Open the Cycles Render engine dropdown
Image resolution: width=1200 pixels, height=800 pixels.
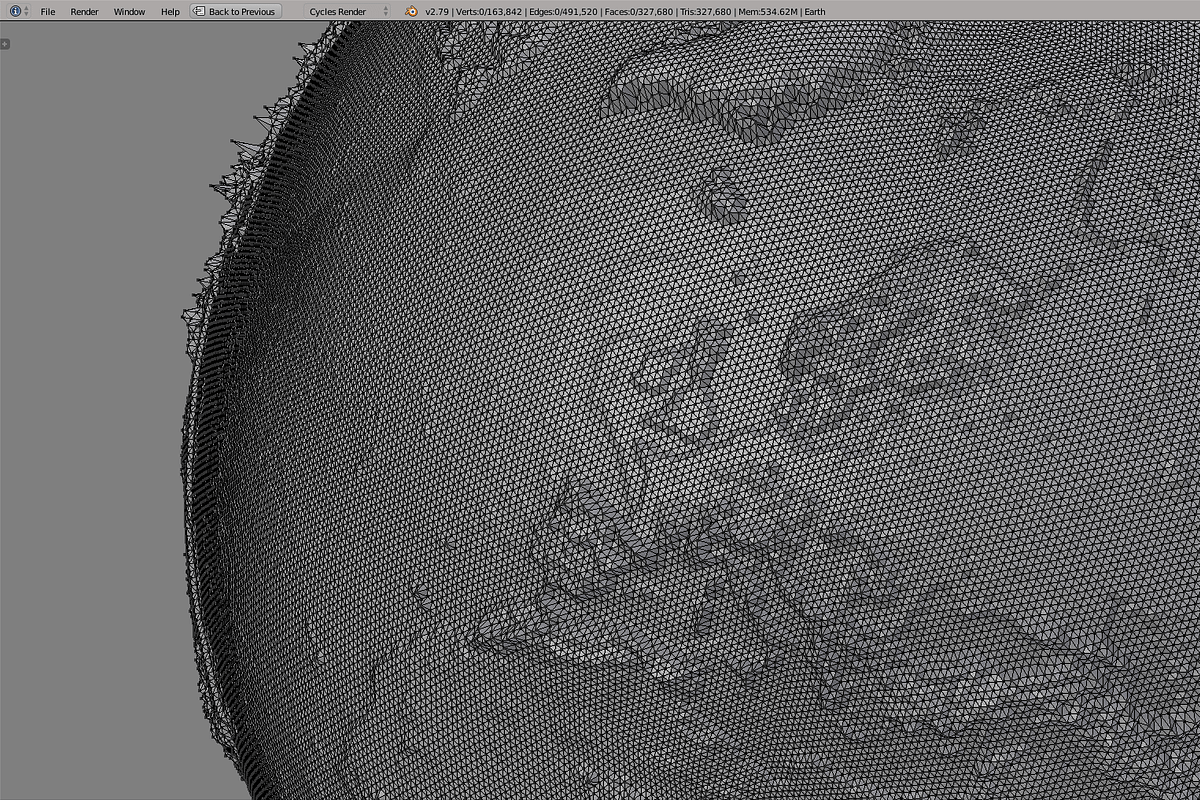(347, 11)
